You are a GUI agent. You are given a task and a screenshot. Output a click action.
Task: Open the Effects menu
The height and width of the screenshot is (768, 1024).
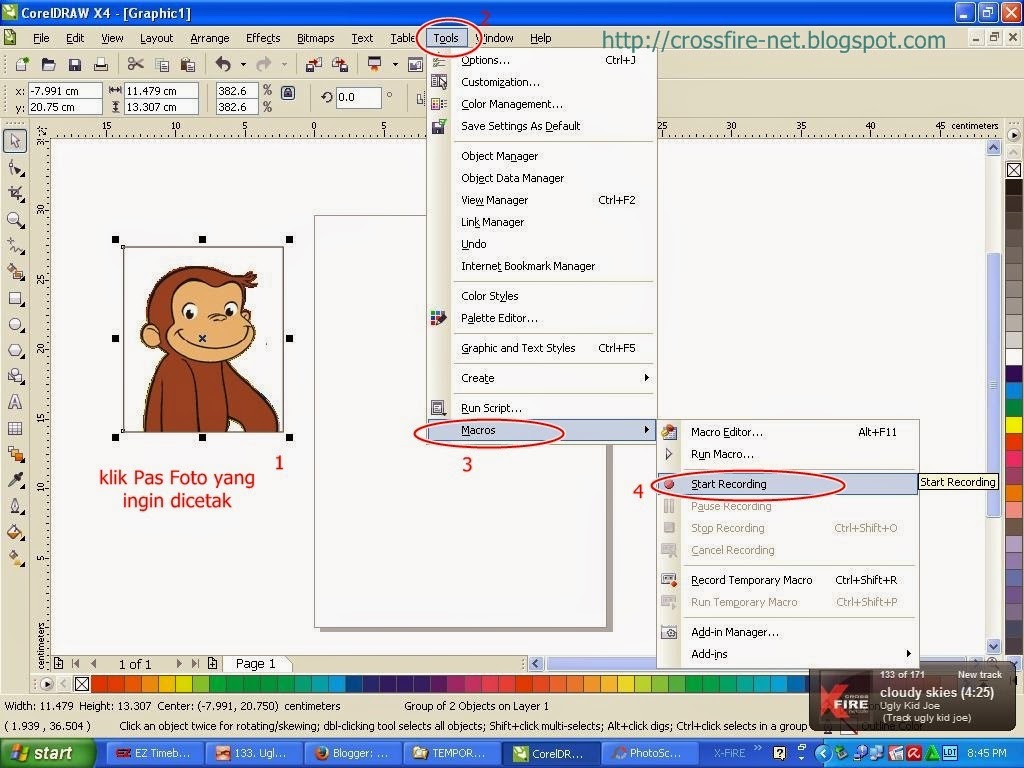[263, 38]
